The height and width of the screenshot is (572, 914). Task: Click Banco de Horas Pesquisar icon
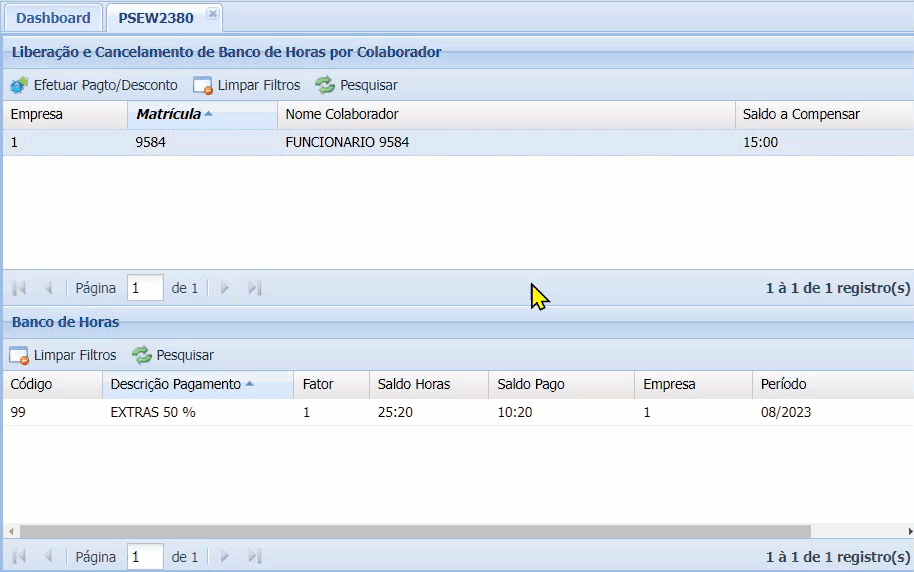click(x=142, y=355)
